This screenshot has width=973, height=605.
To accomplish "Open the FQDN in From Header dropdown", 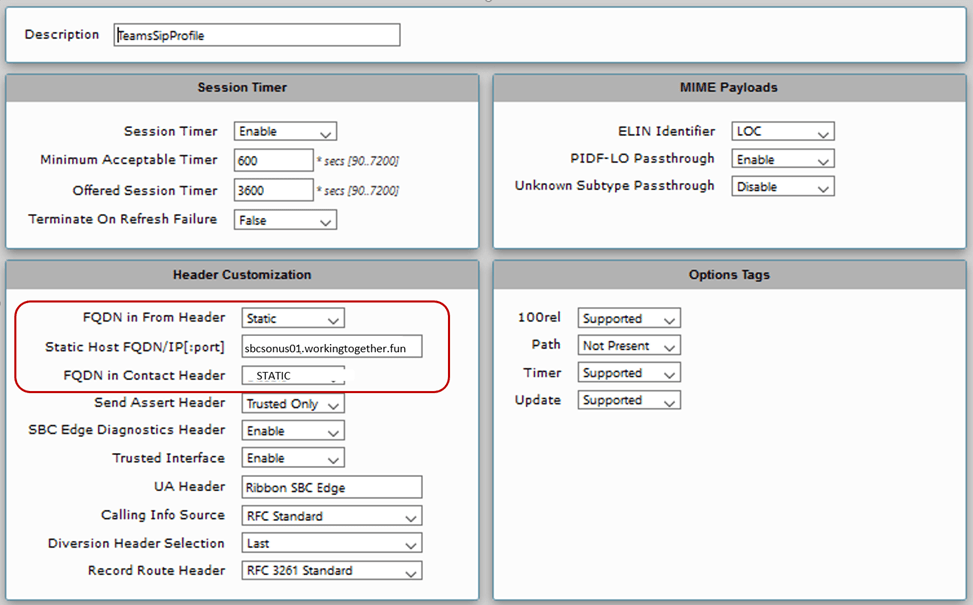I will [x=293, y=319].
